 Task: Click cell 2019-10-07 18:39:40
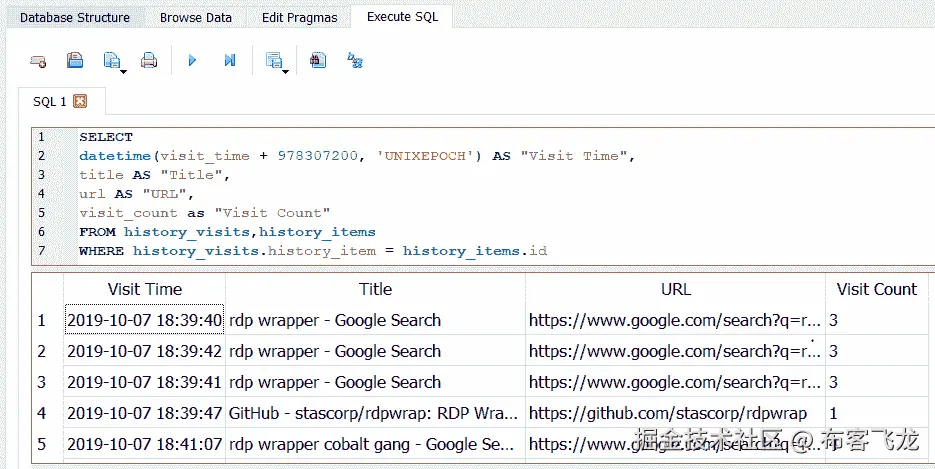click(145, 320)
